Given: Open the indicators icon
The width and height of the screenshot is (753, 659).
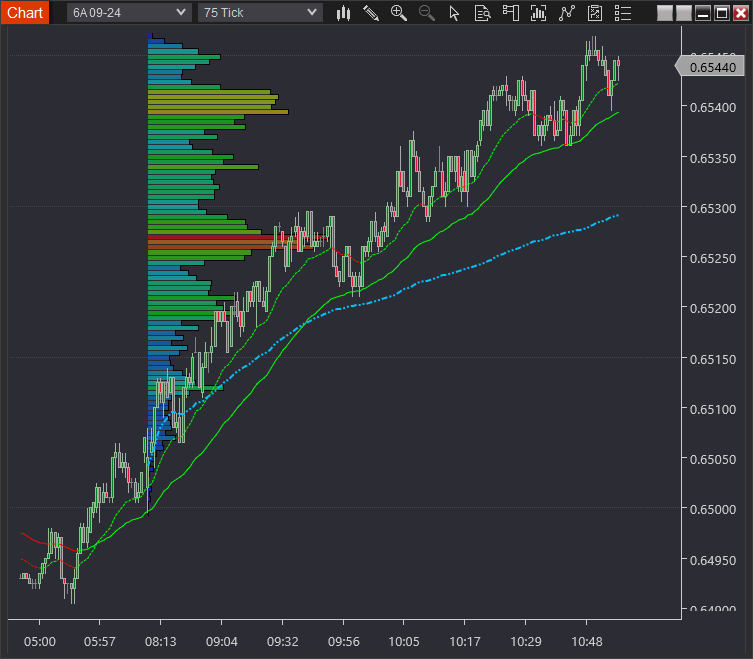Looking at the screenshot, I should [x=539, y=13].
